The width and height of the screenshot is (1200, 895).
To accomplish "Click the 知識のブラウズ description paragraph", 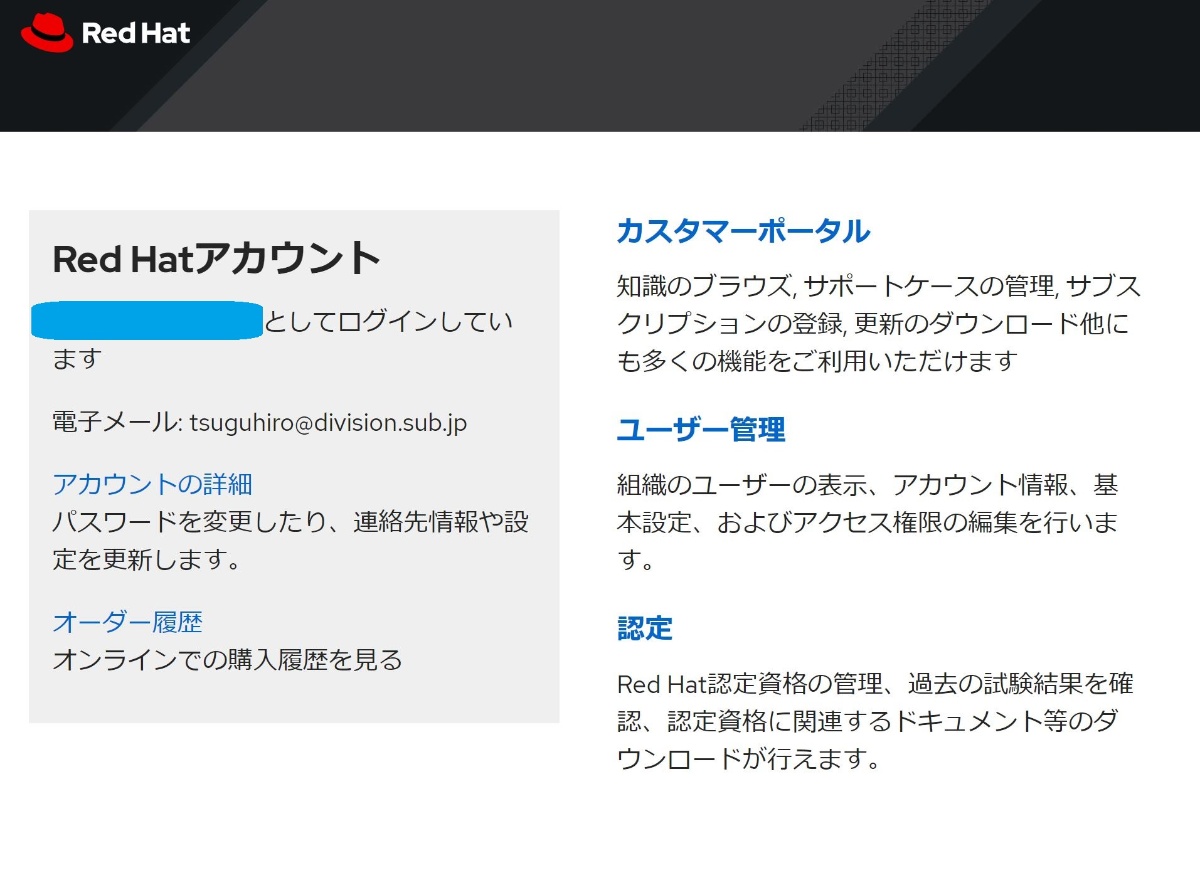I will 879,324.
